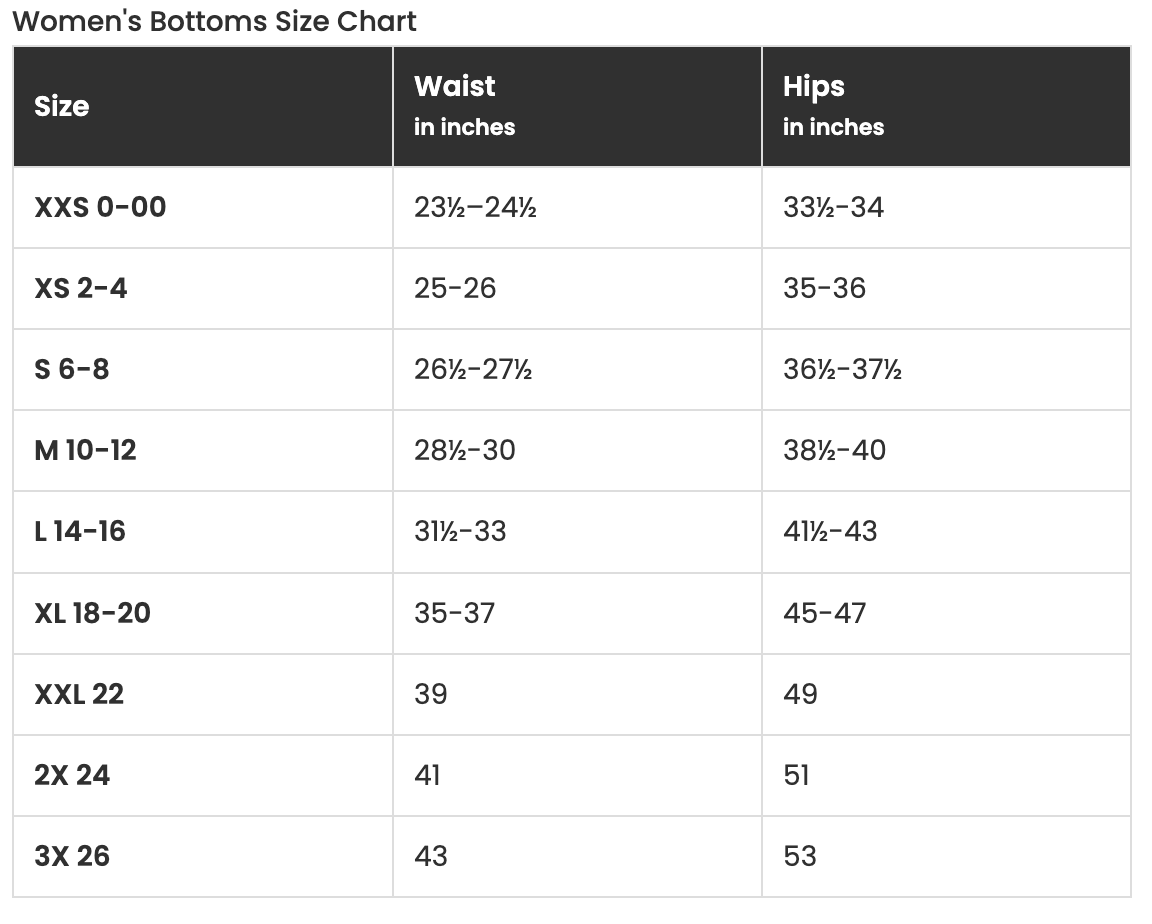1152x924 pixels.
Task: Select the XXL 22 size cell
Action: point(79,693)
